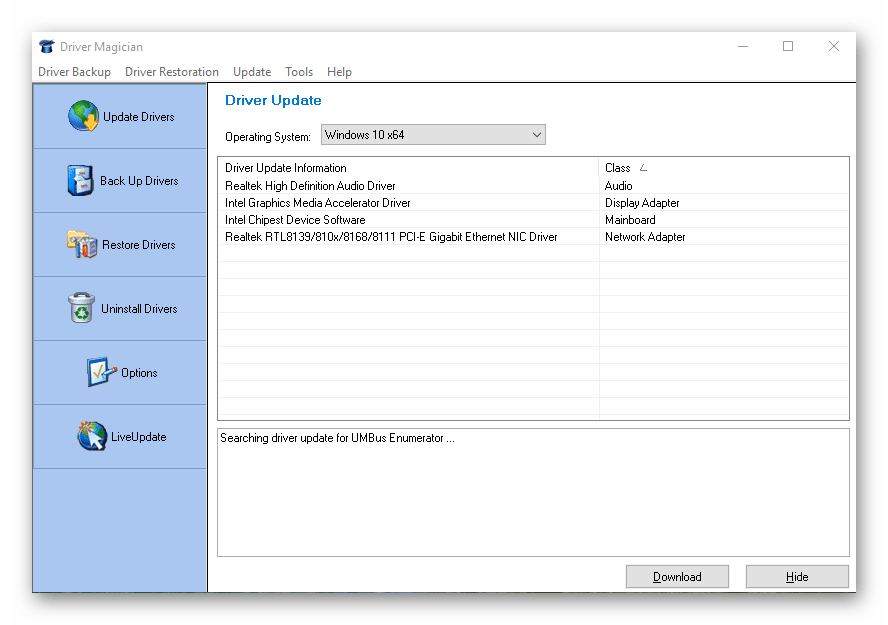Click the Uninstall Drivers recycle bin icon

tap(81, 307)
